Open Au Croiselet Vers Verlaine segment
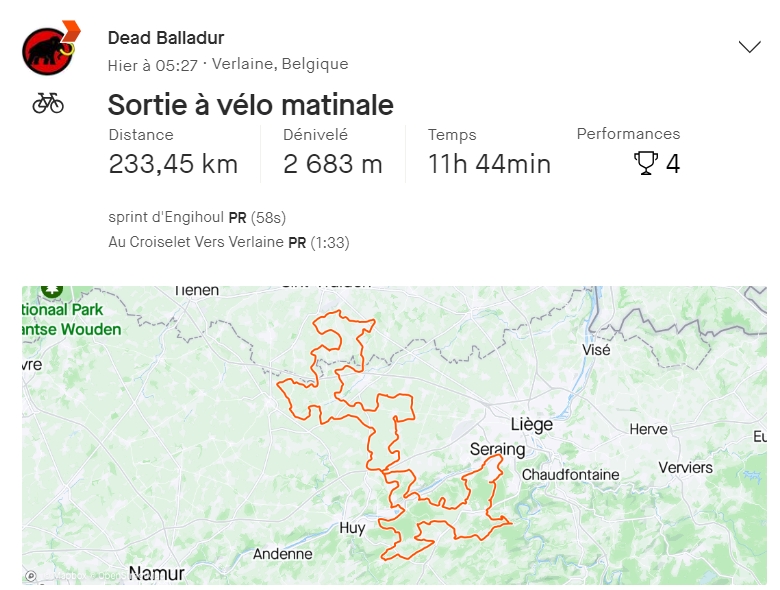780x590 pixels. point(197,242)
